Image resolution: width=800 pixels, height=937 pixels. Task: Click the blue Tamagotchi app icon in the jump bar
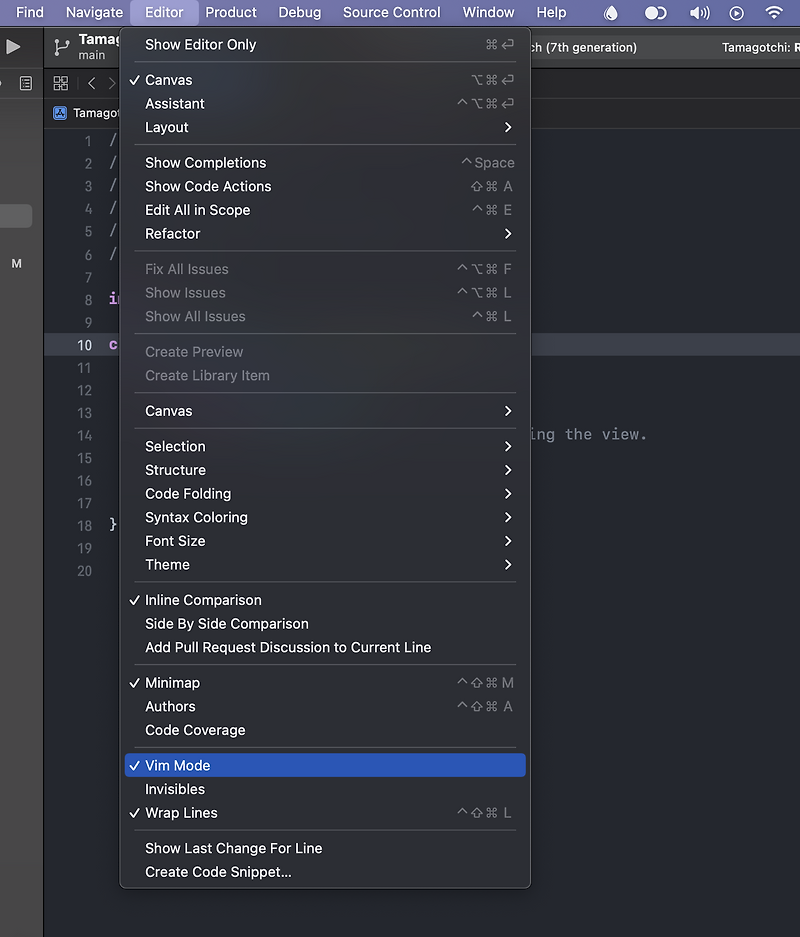point(62,113)
